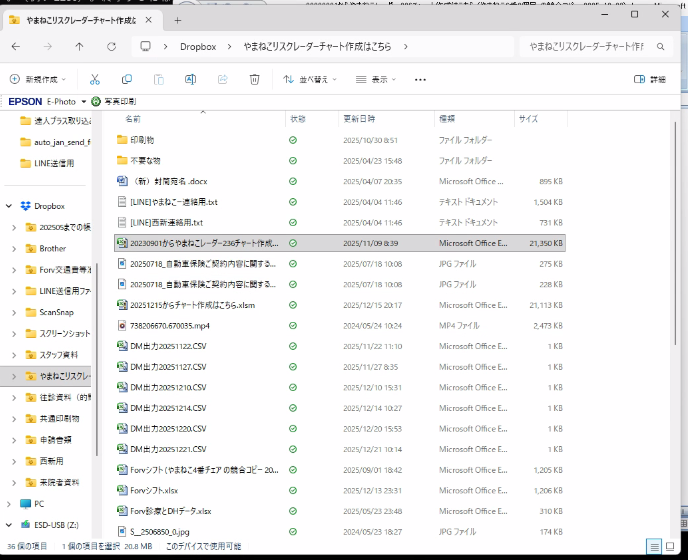
Task: Collapse the Dropbox tree node
Action: point(10,206)
